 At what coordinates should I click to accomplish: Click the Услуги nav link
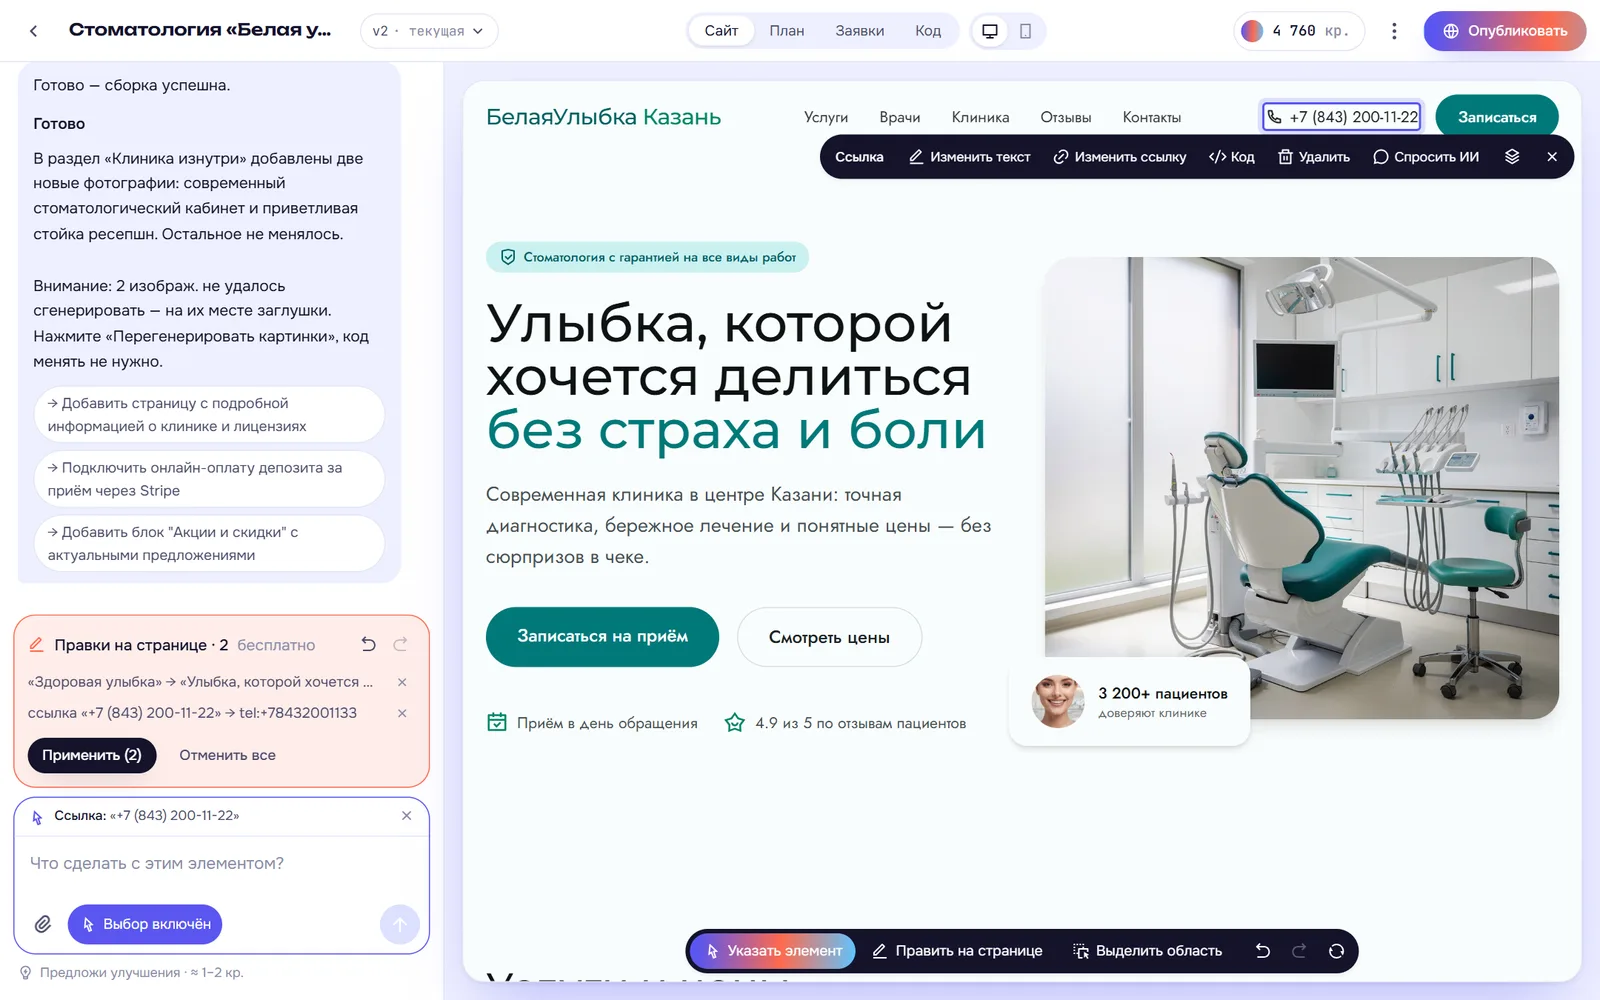pyautogui.click(x=826, y=117)
